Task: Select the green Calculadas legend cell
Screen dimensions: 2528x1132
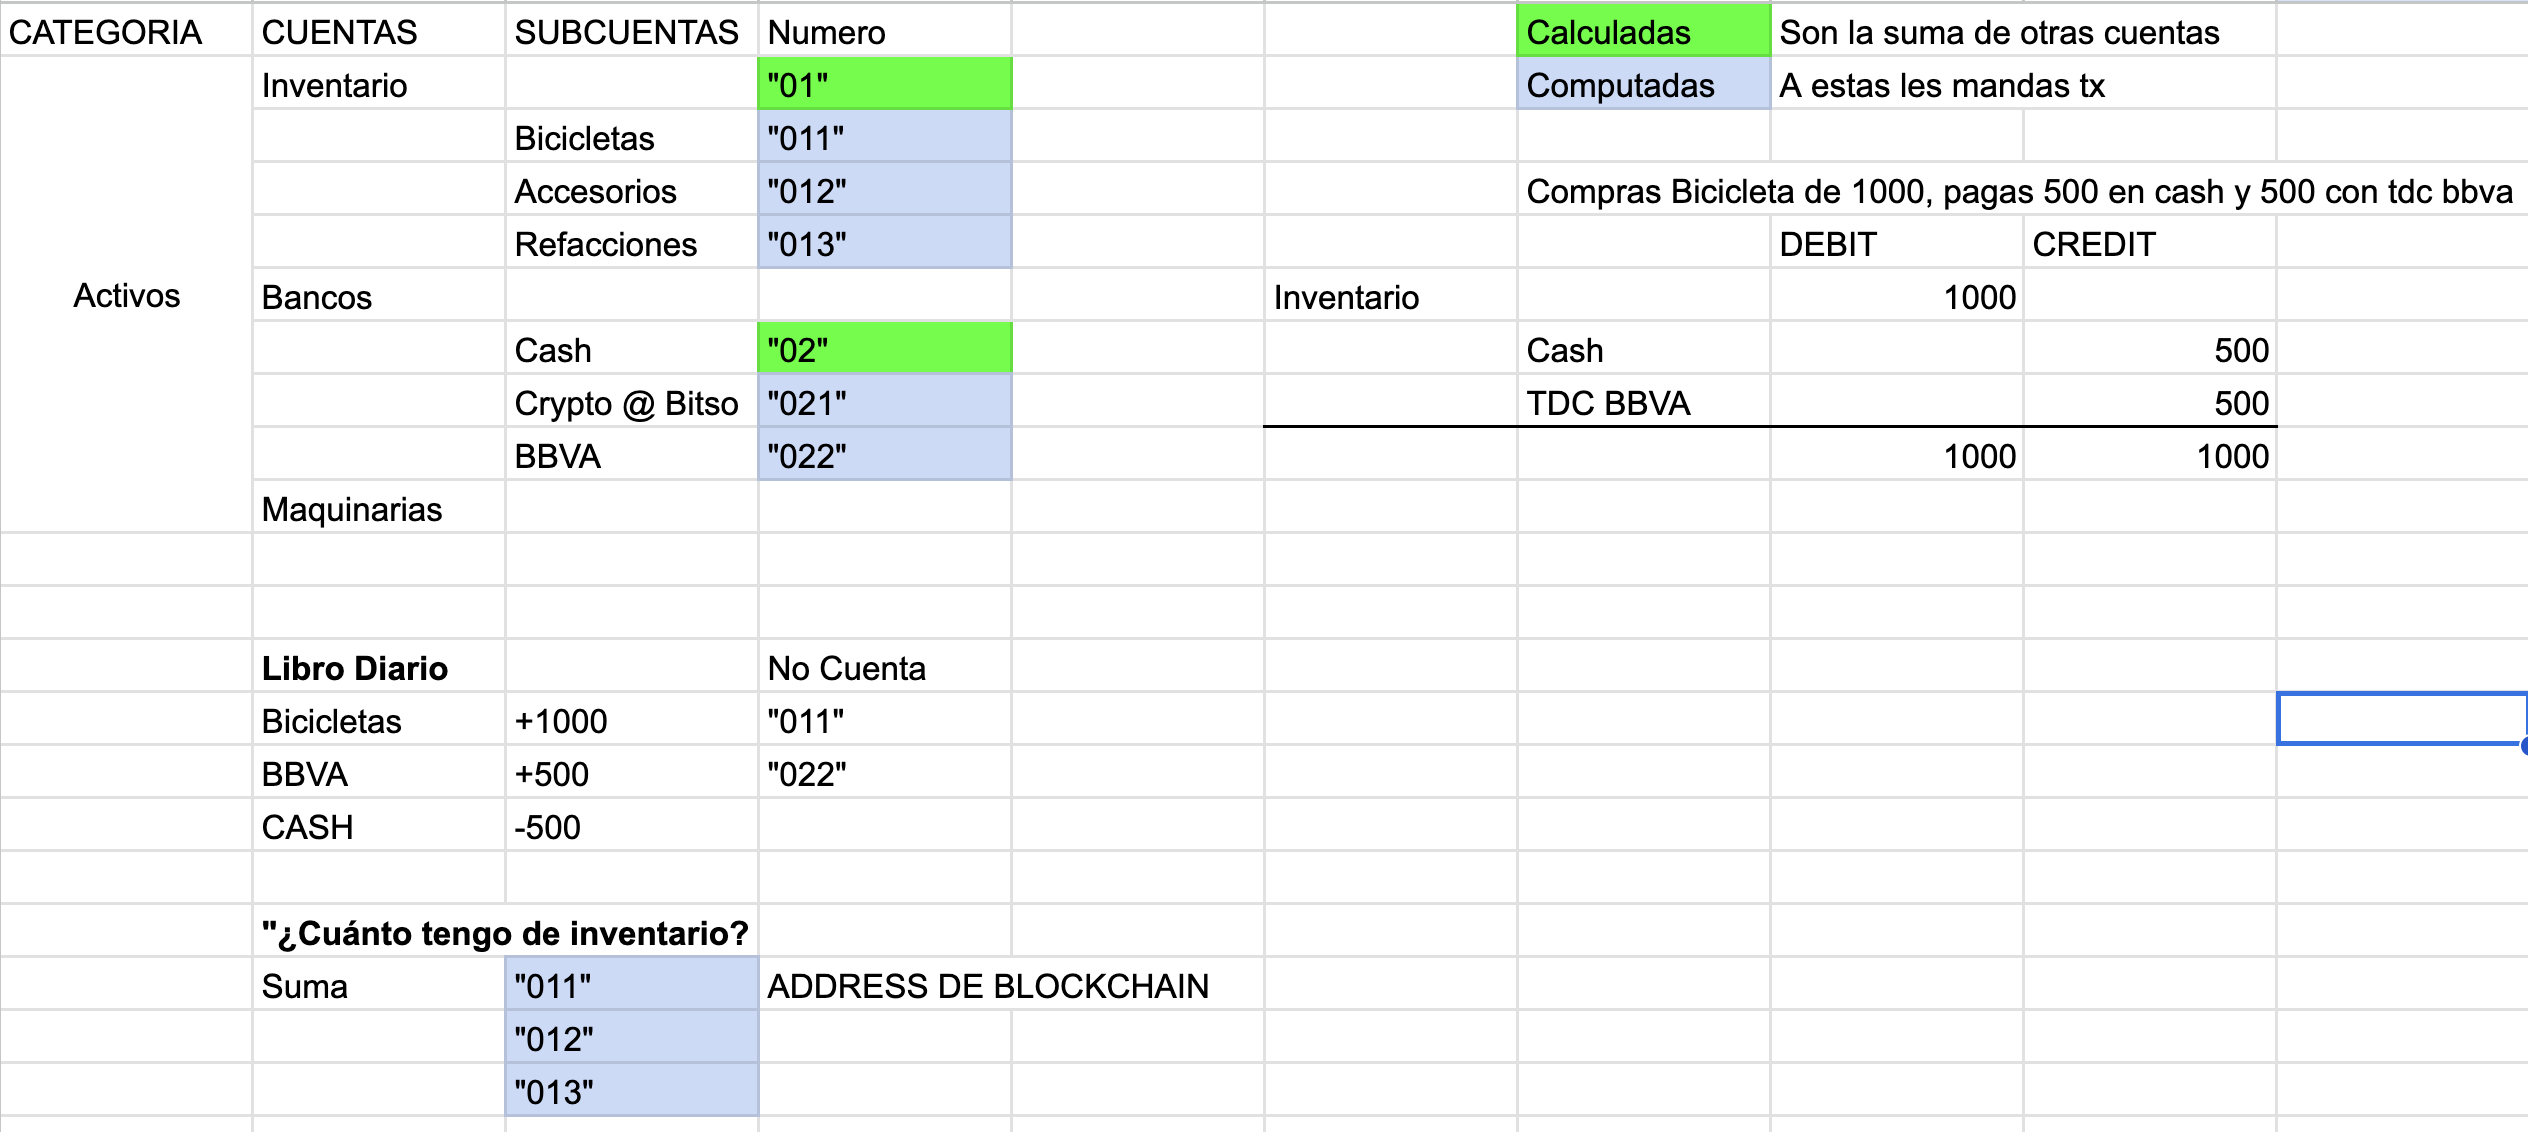Action: [1642, 32]
